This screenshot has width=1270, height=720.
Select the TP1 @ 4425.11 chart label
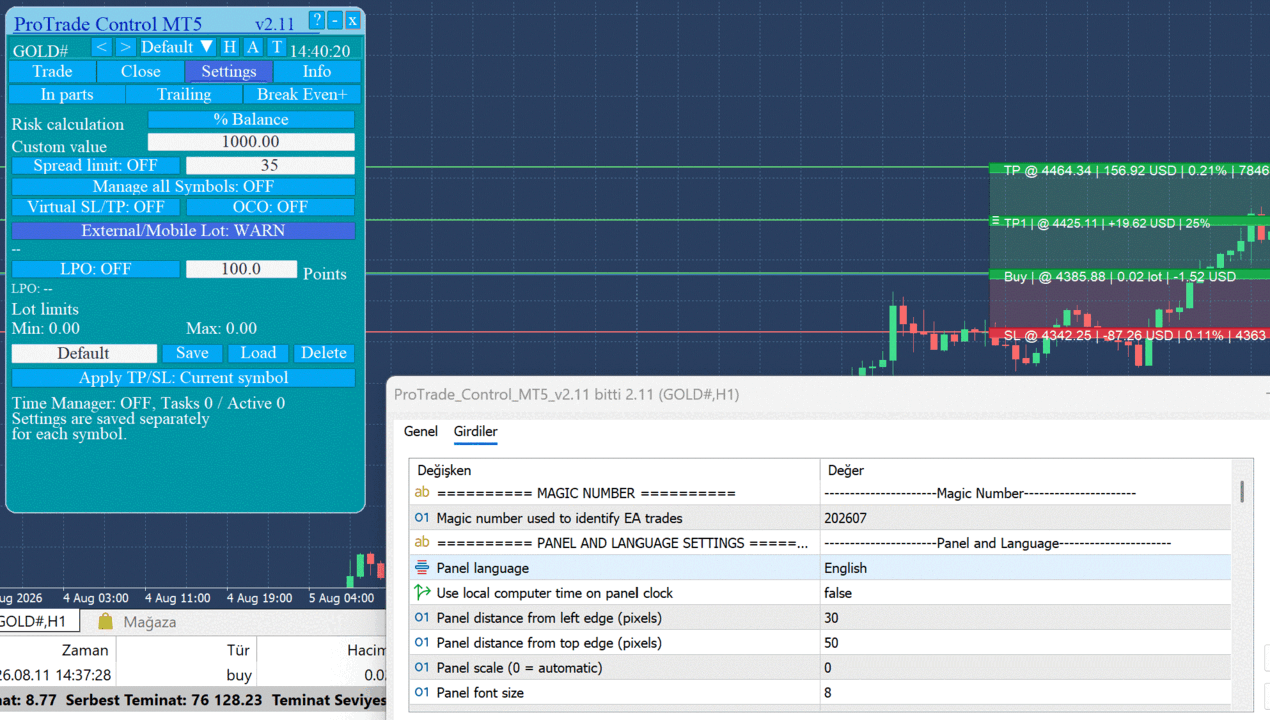1129,223
